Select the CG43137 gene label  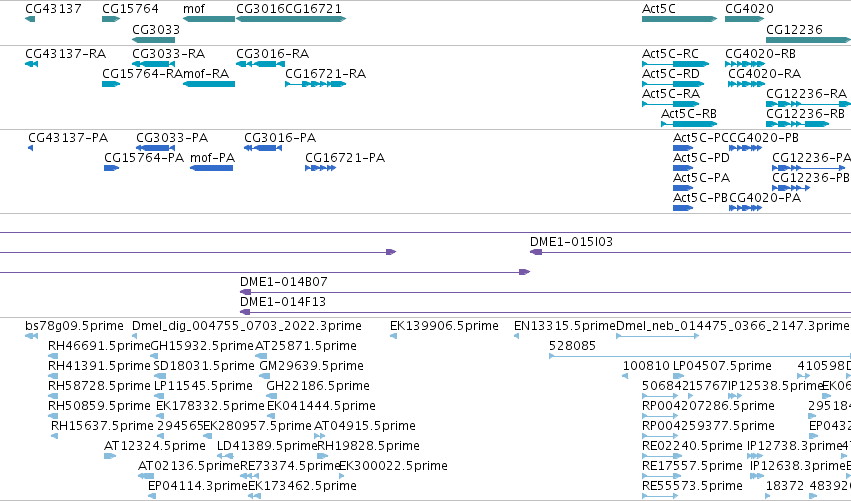coord(53,9)
